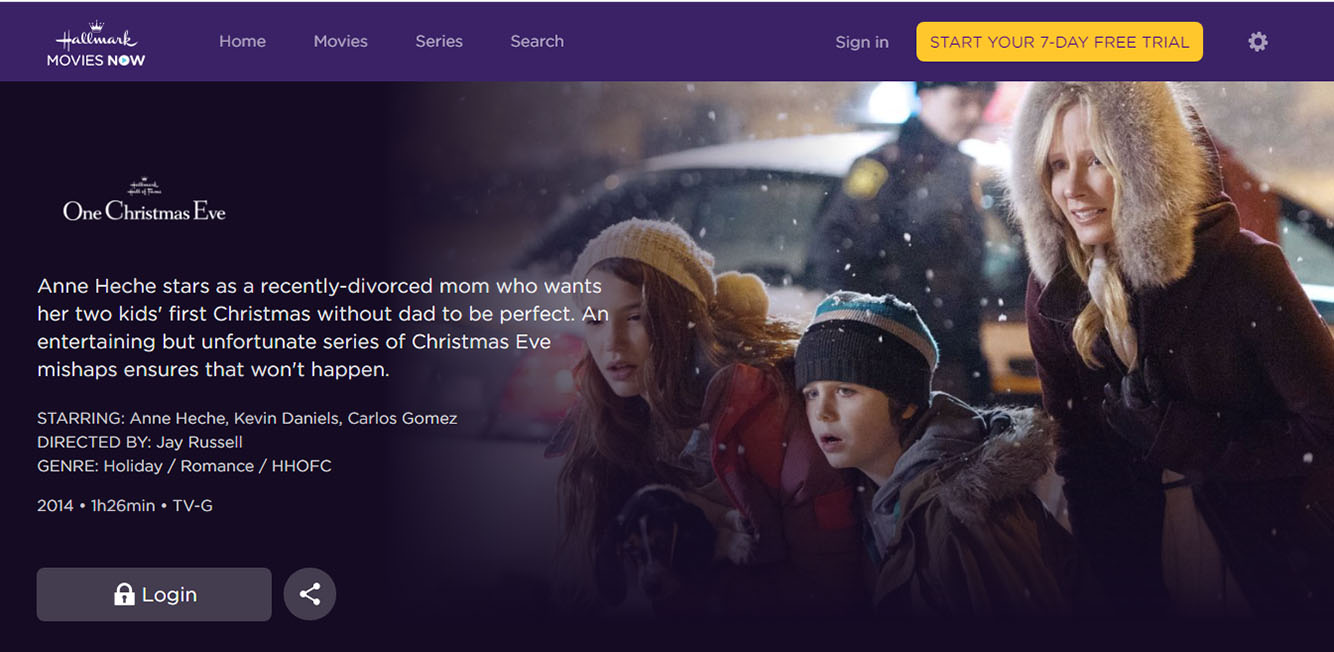Click the "STARRING: Anne Heche, Kevin Daniels, Carlos Gomez" line
1334x652 pixels.
pyautogui.click(x=247, y=418)
